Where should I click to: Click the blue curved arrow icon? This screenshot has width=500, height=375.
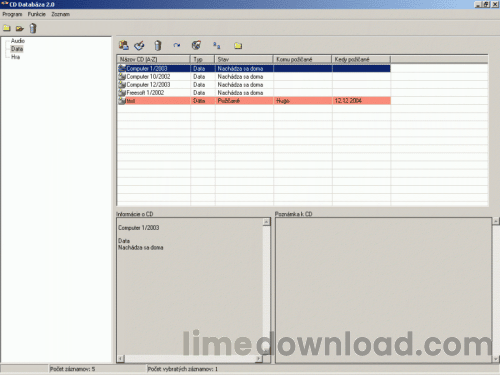coord(177,45)
